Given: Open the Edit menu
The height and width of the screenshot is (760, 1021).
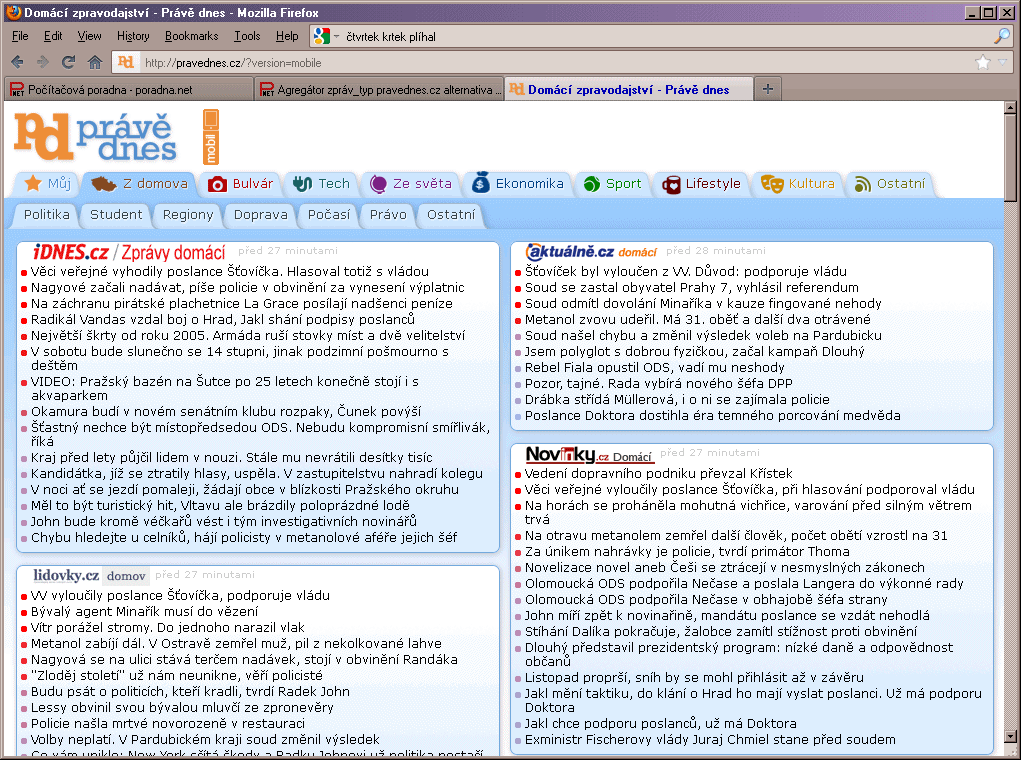Looking at the screenshot, I should point(53,36).
